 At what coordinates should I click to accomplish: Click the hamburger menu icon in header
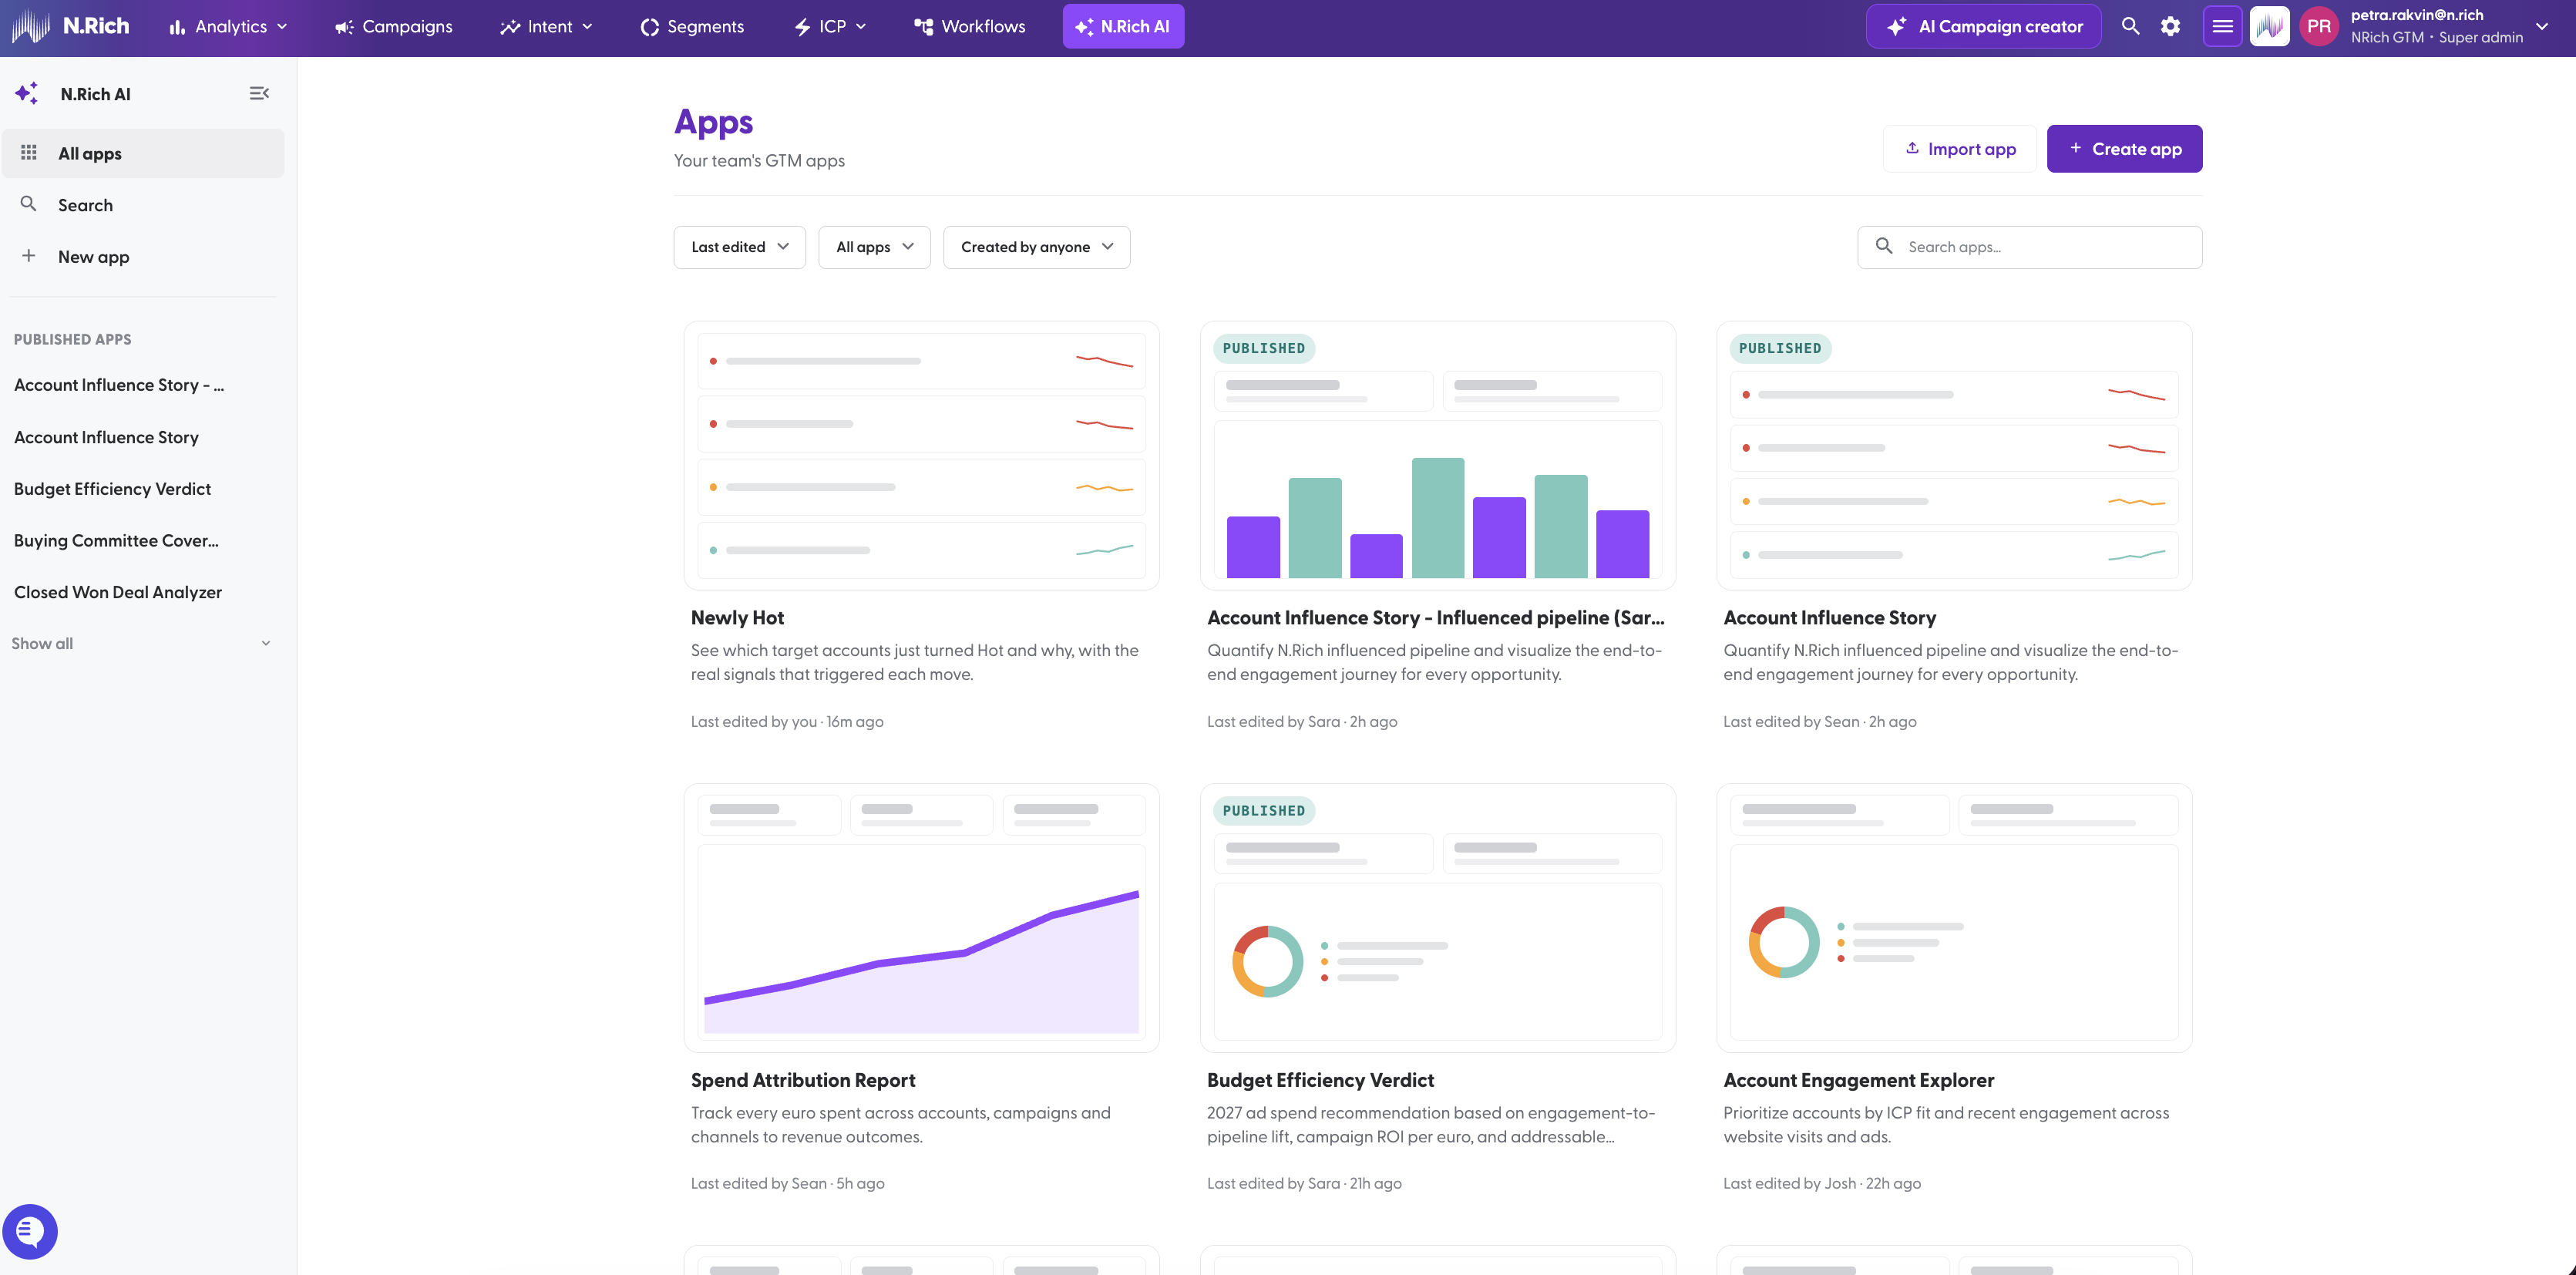(x=2222, y=26)
